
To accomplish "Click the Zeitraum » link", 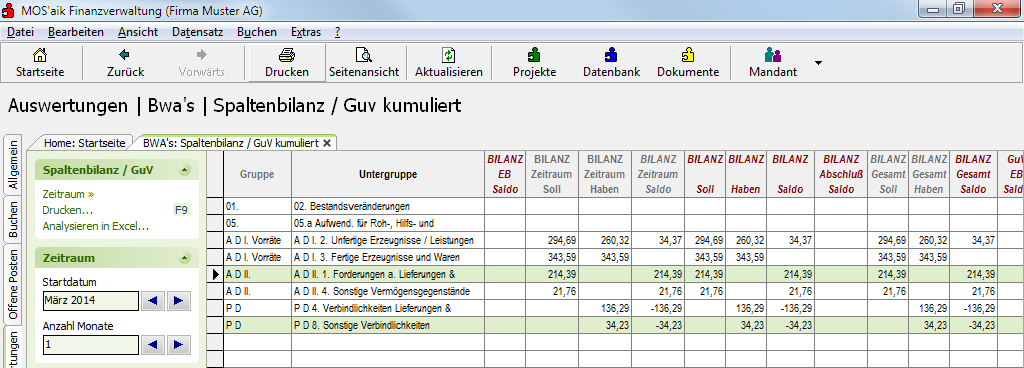I will (x=69, y=194).
